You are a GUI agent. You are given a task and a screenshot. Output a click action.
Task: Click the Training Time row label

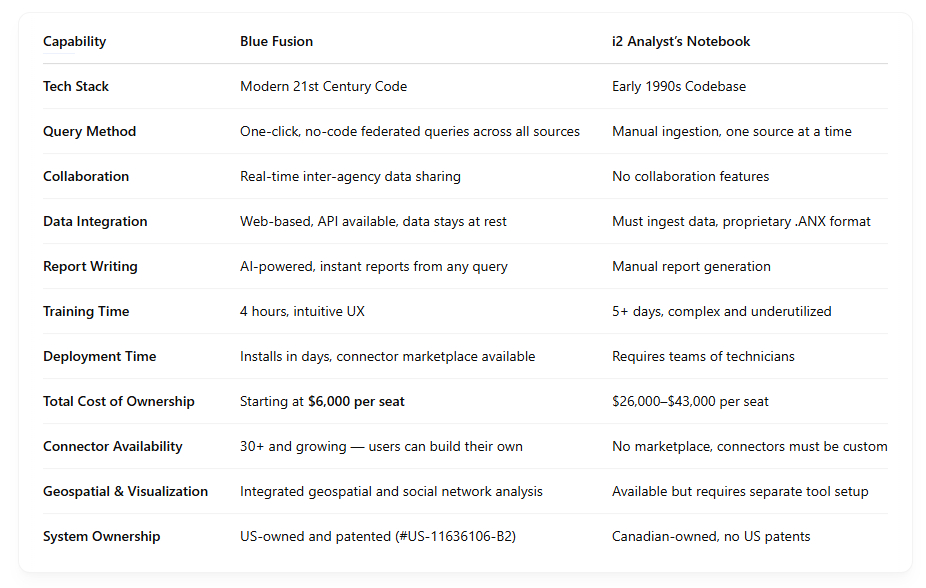pos(86,311)
